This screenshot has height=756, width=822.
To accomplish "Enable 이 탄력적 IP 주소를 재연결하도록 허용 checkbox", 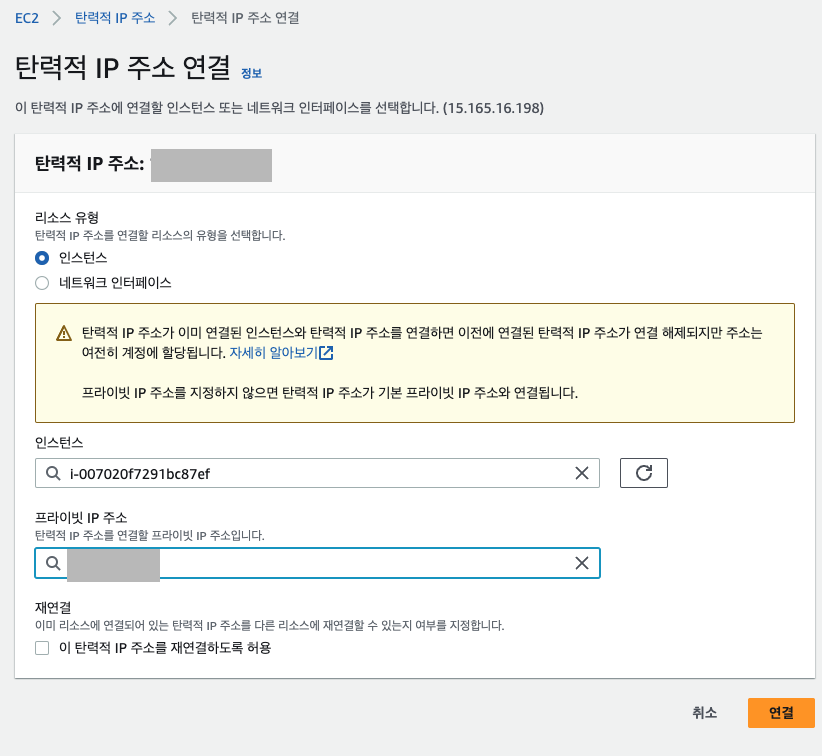I will click(42, 648).
